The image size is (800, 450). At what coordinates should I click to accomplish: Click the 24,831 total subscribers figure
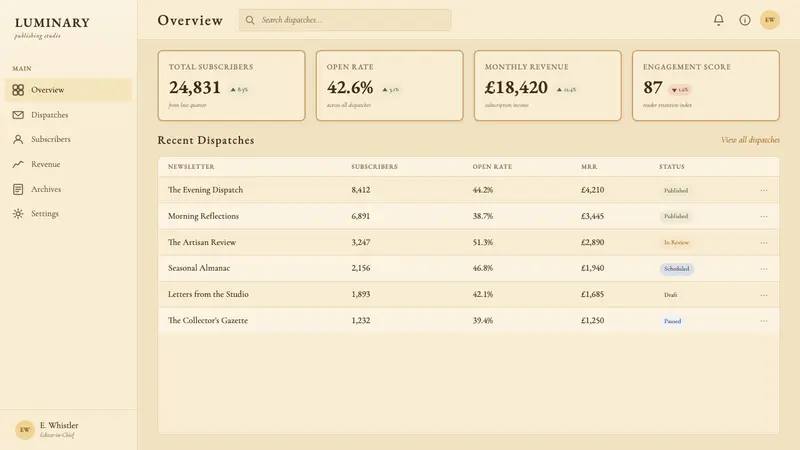tap(195, 88)
